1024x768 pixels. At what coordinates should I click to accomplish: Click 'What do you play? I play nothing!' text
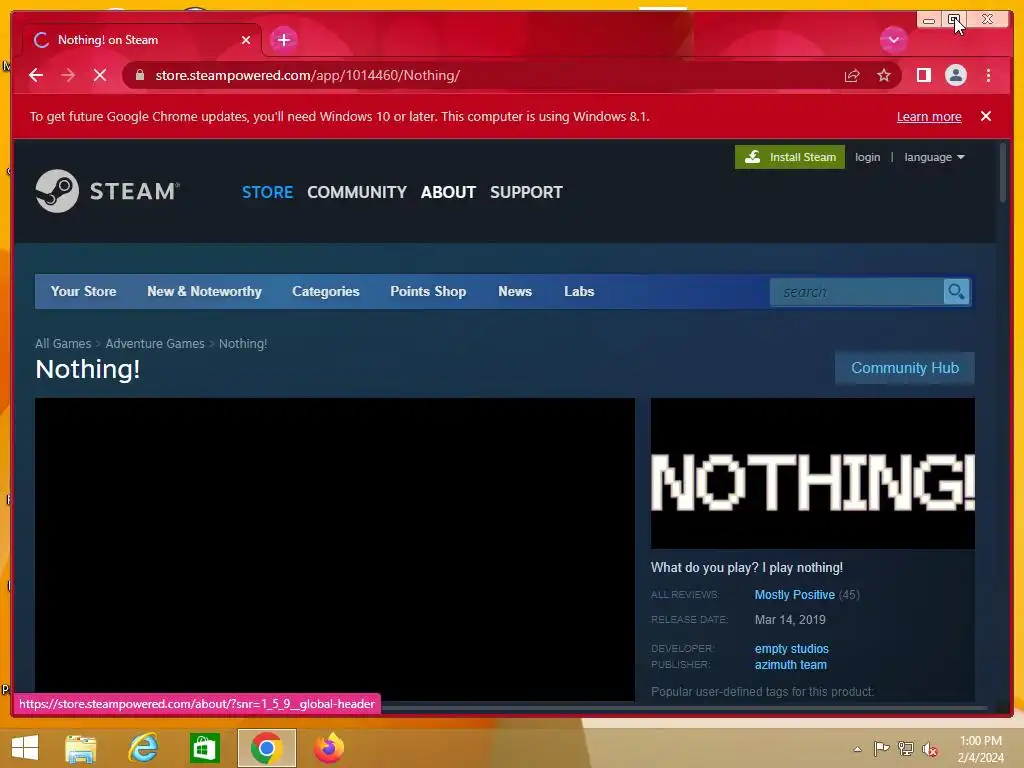tap(746, 568)
